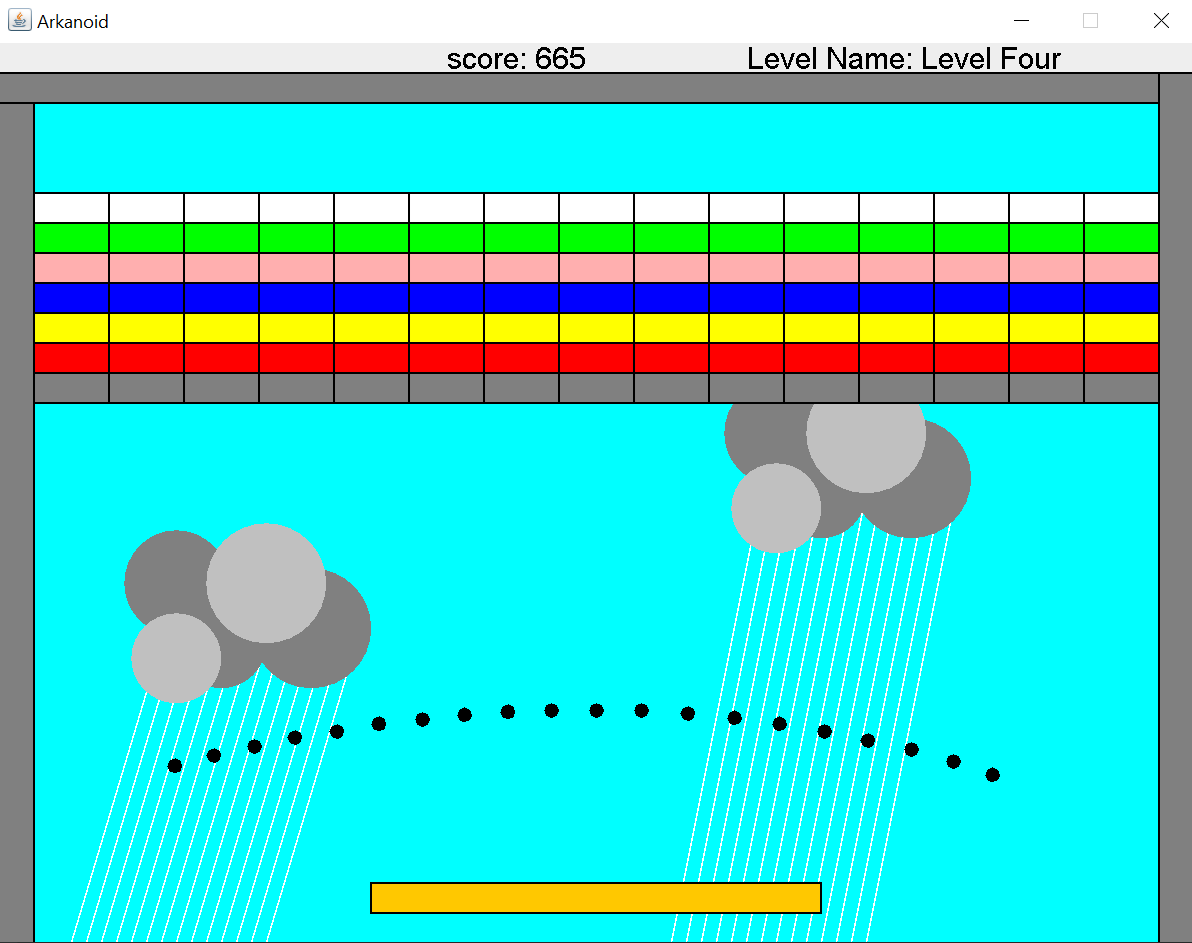Image resolution: width=1192 pixels, height=943 pixels.
Task: Click the Java icon in the title bar
Action: tap(20, 21)
